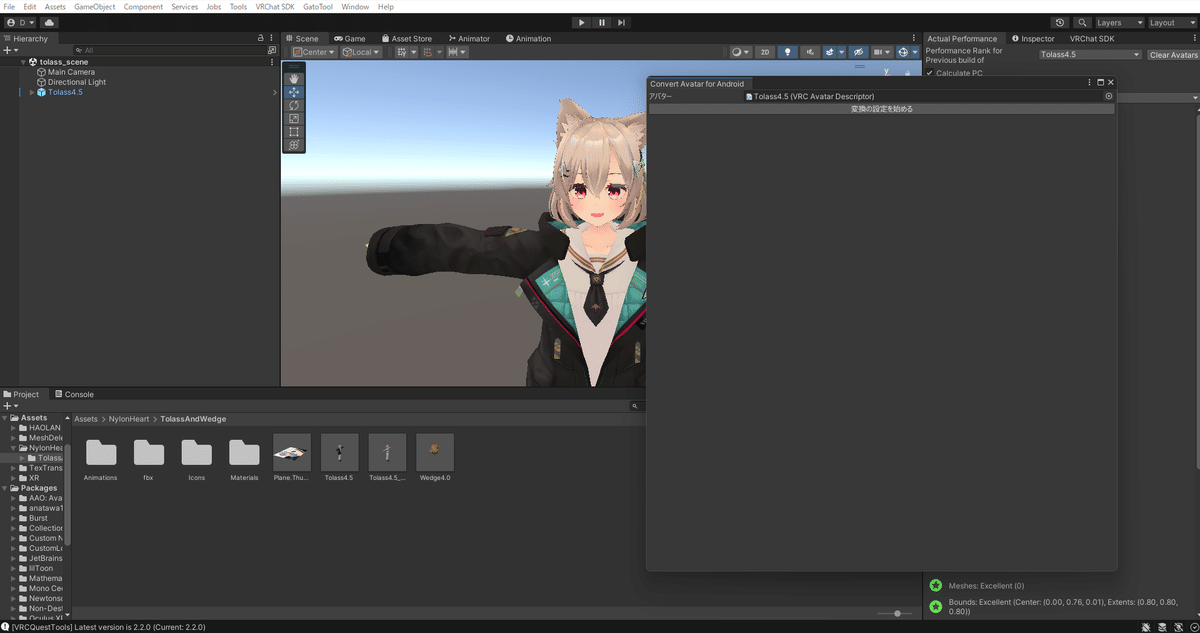The width and height of the screenshot is (1200, 633).
Task: Uncheck the Calculate PC checkbox
Action: (930, 73)
